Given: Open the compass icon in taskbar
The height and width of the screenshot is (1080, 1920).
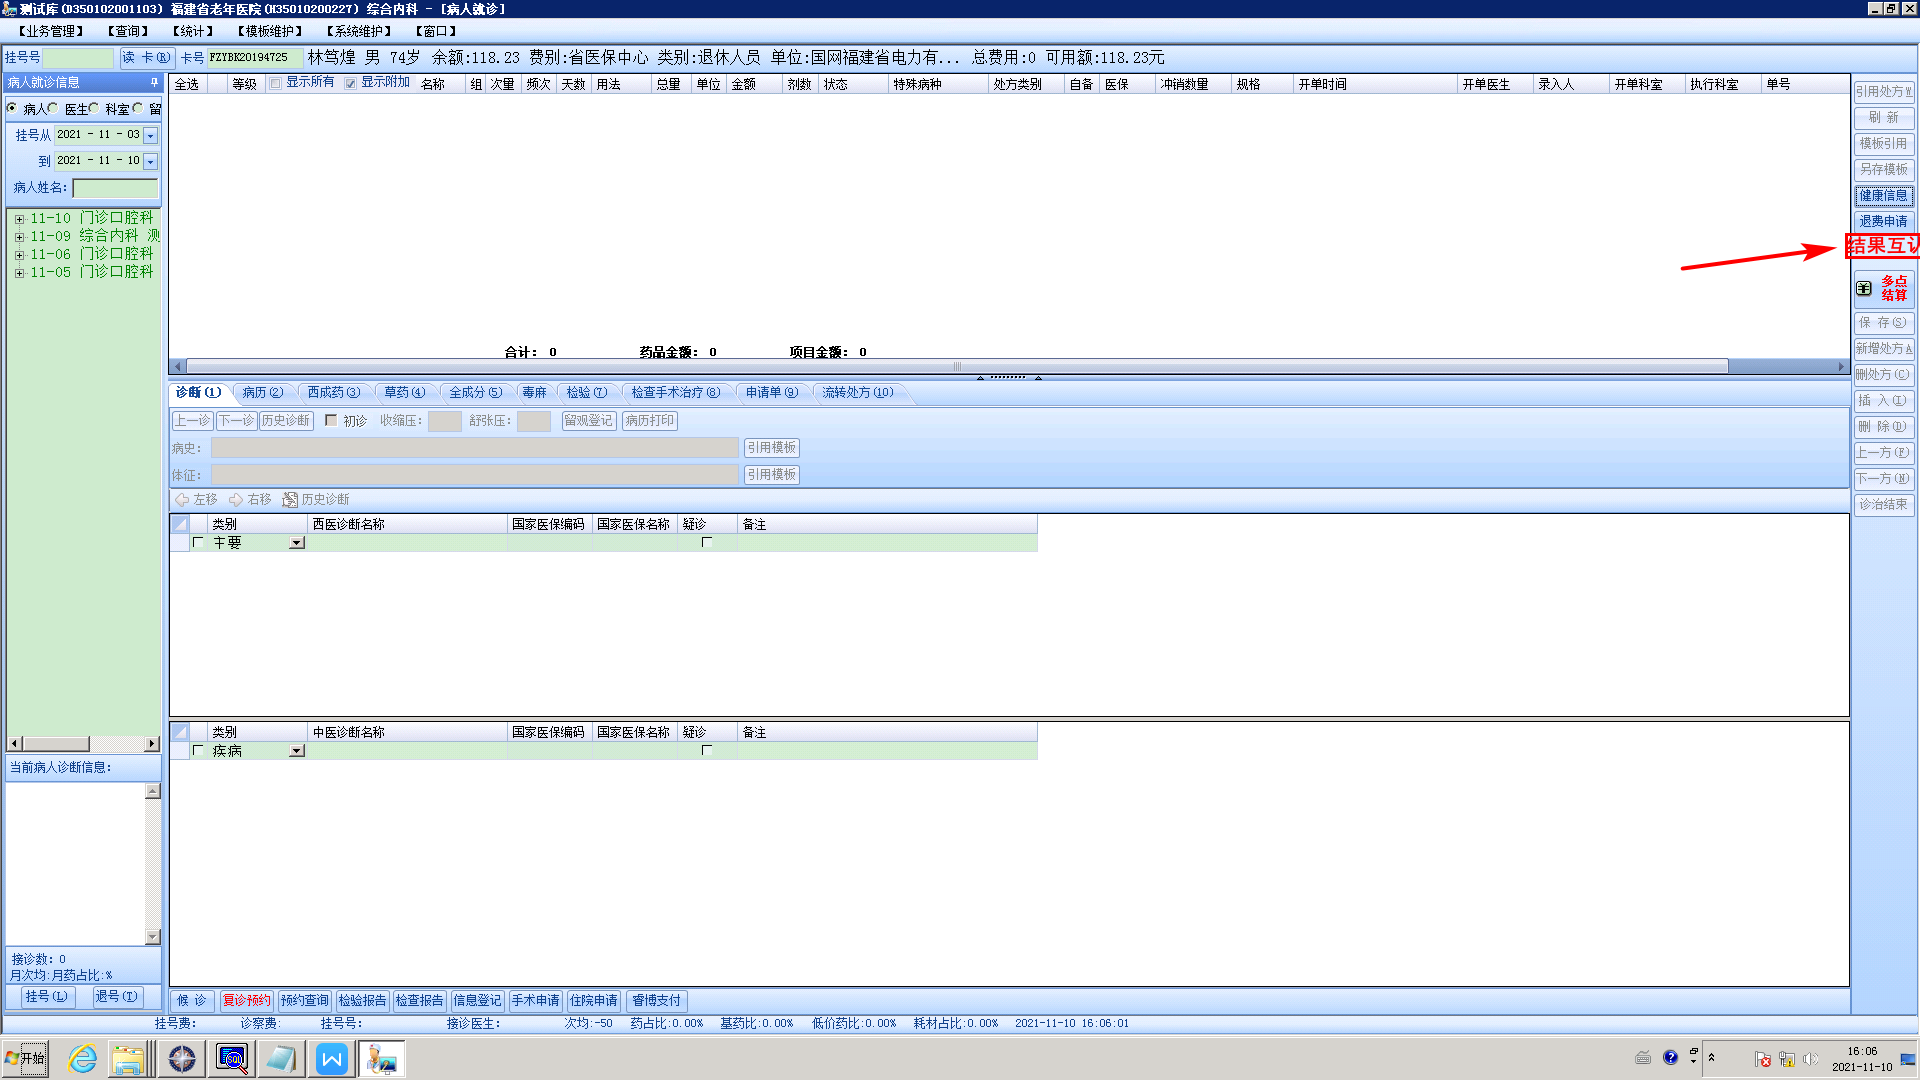Looking at the screenshot, I should [x=182, y=1059].
